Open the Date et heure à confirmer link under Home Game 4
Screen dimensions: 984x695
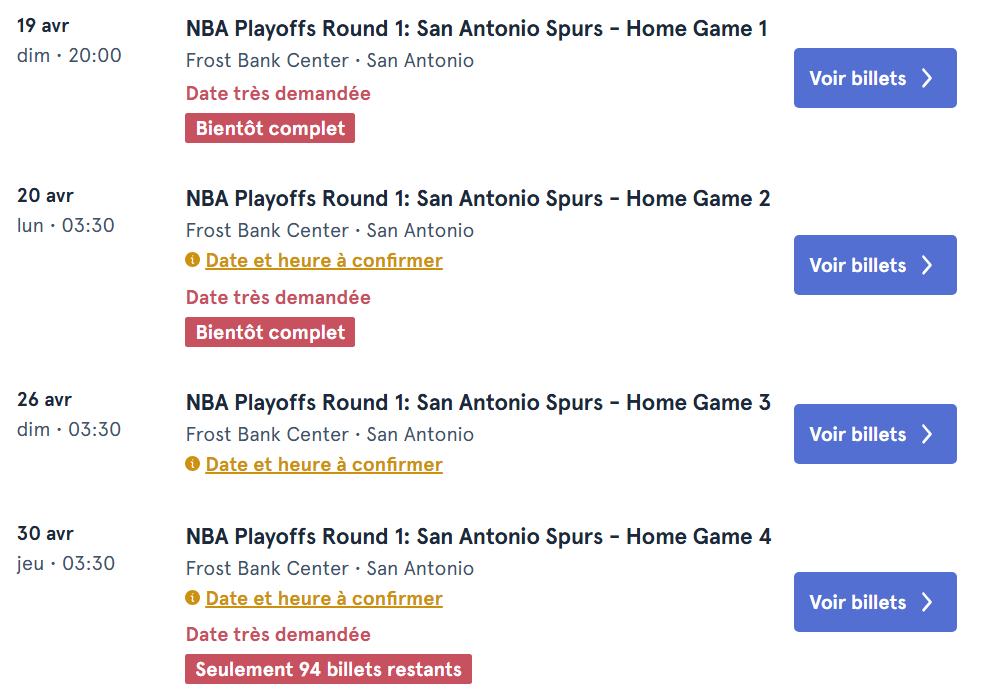[x=323, y=598]
